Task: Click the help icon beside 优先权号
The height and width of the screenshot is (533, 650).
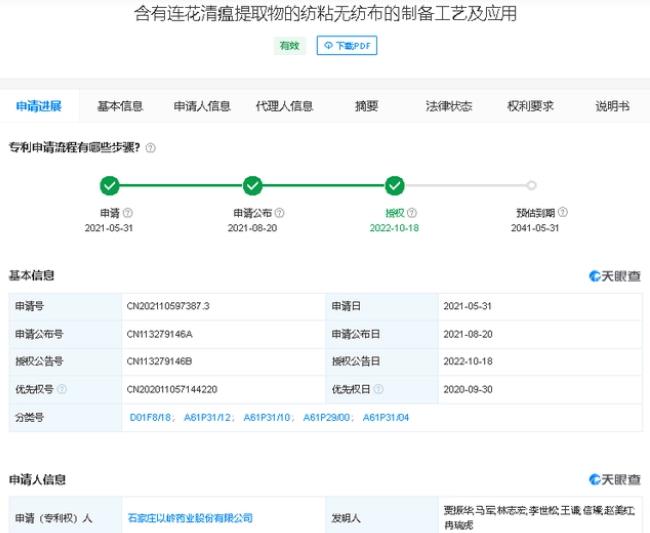Action: (62, 389)
